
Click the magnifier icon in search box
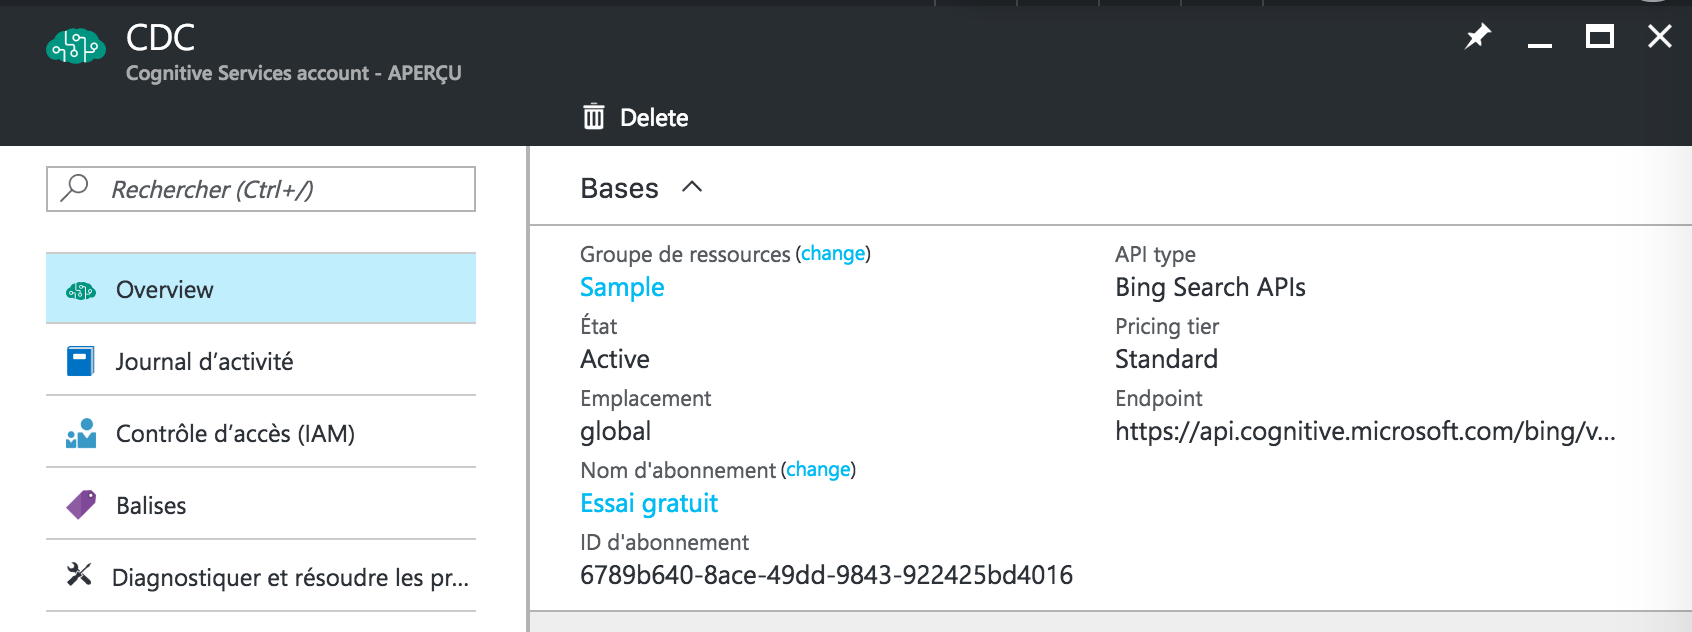(75, 188)
